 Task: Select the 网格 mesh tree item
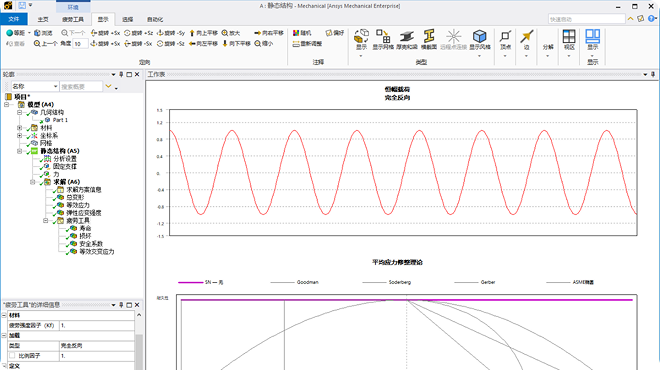[46, 143]
